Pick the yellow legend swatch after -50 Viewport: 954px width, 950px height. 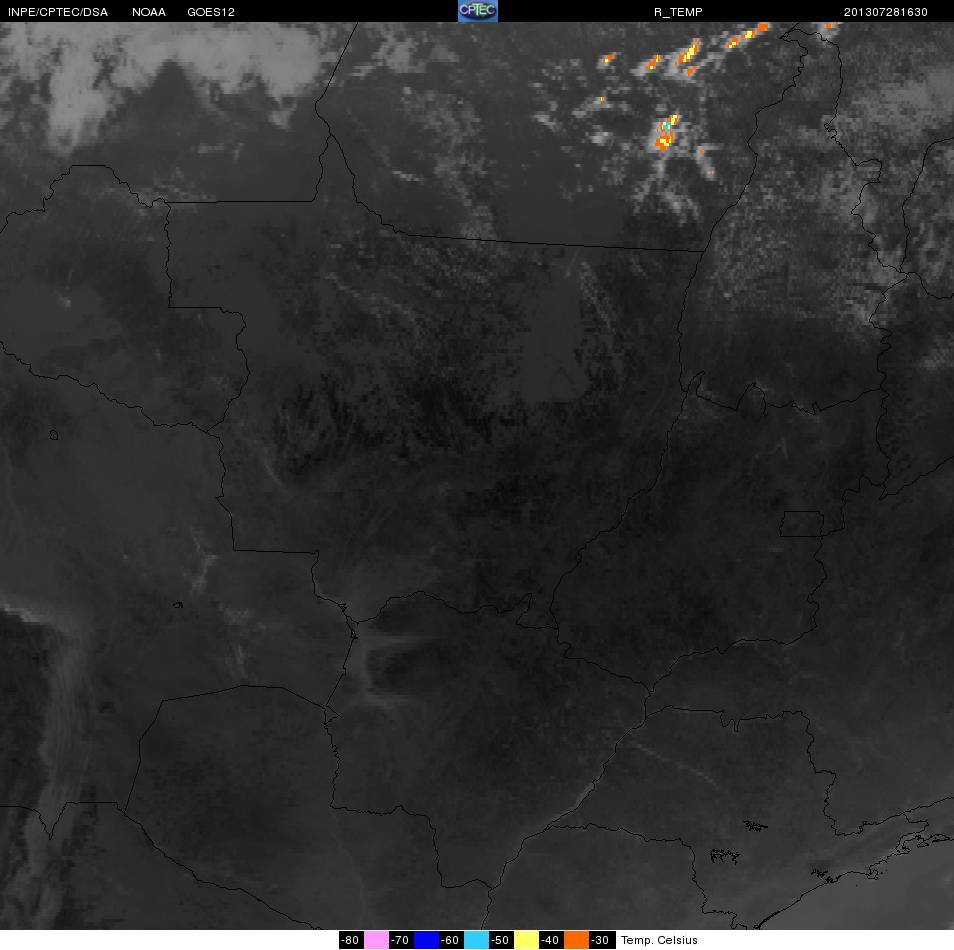[526, 940]
